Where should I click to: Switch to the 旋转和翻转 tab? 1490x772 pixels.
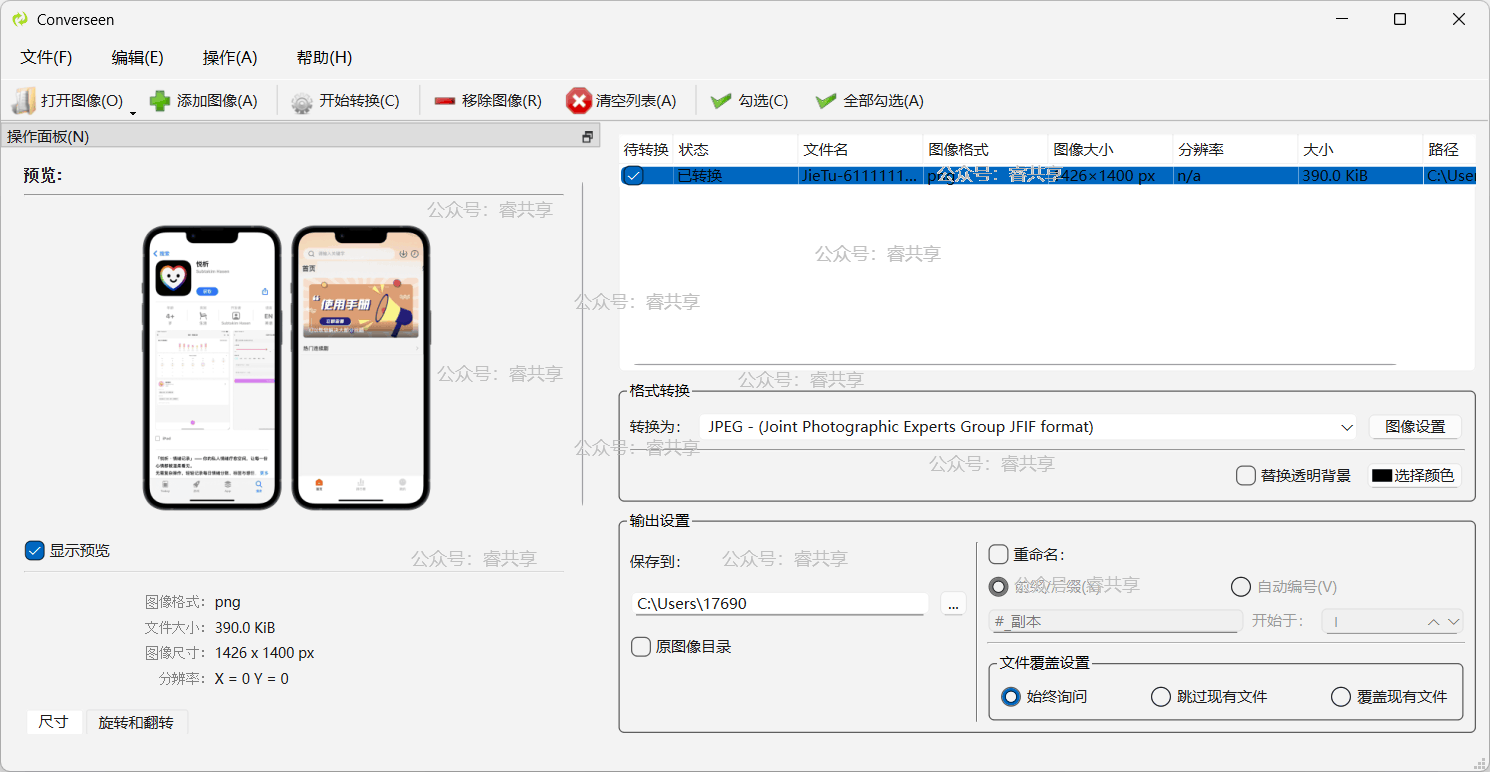click(136, 722)
